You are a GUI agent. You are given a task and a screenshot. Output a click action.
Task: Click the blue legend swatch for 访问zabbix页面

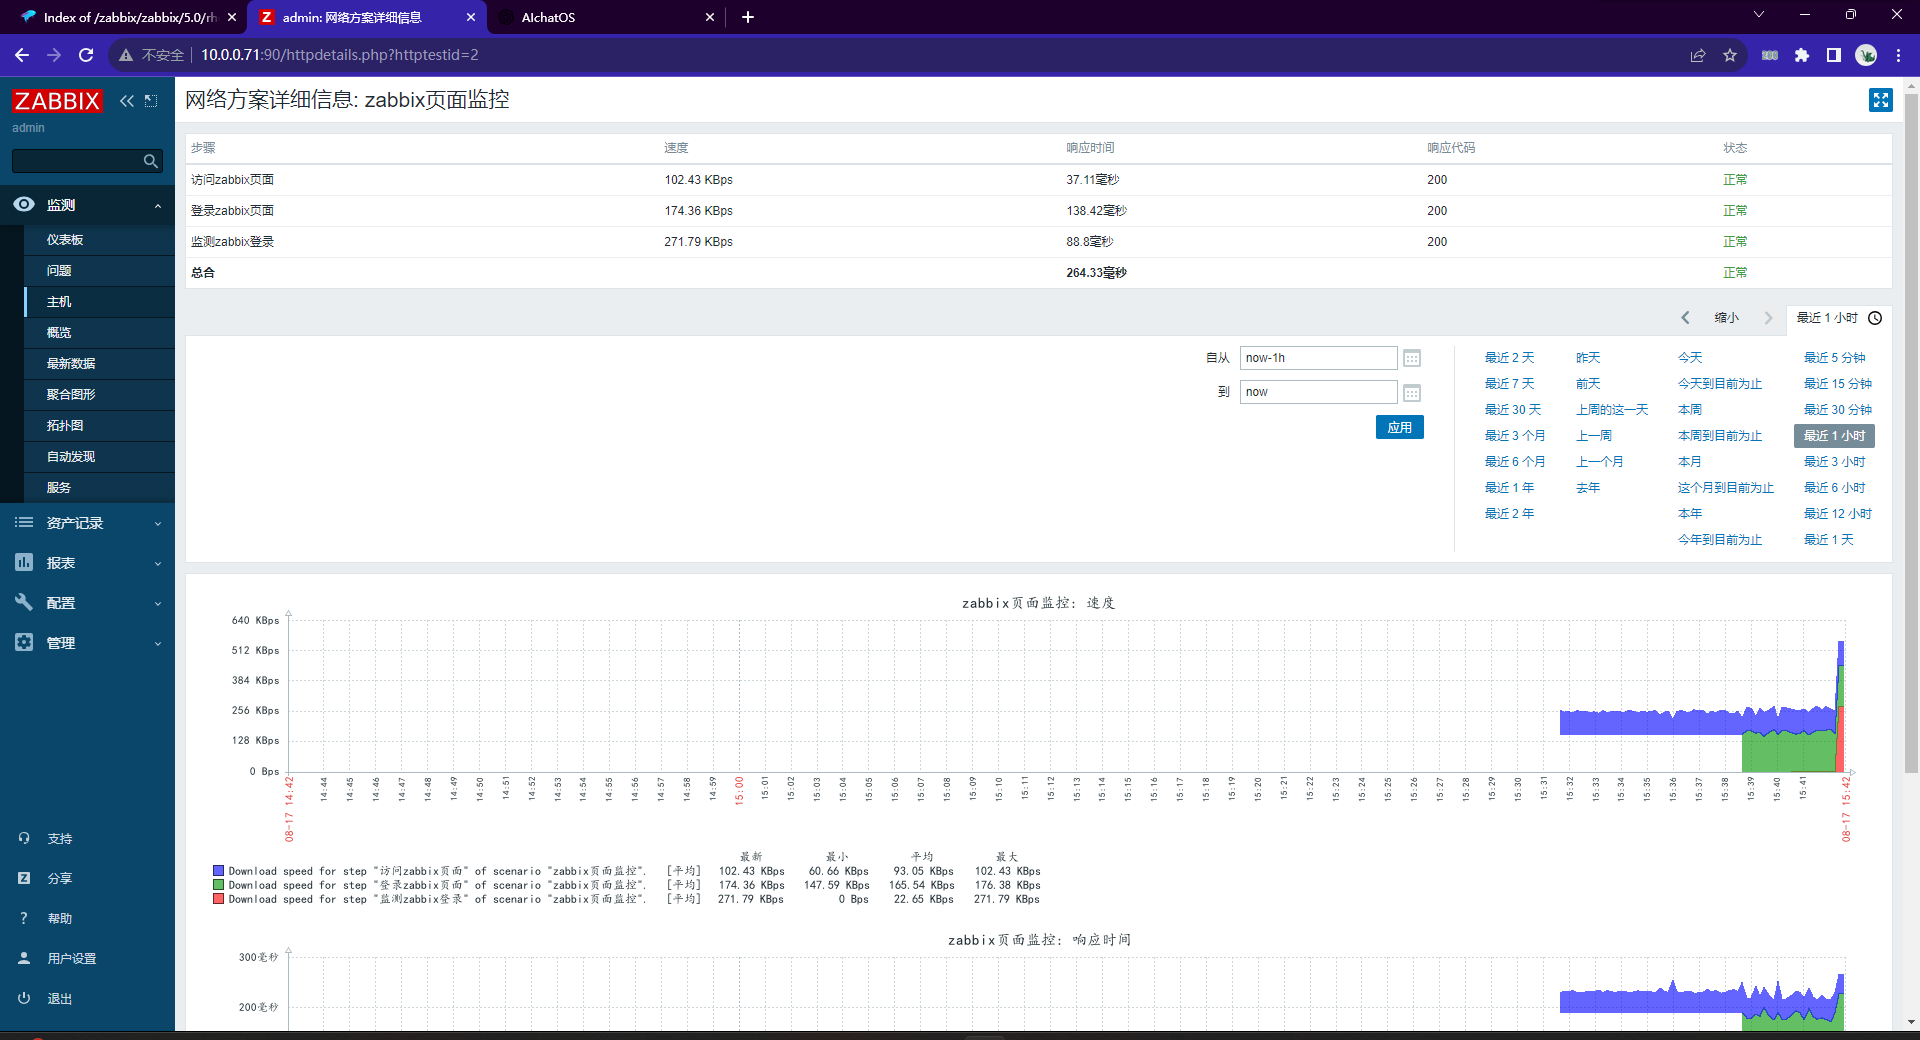pyautogui.click(x=218, y=871)
